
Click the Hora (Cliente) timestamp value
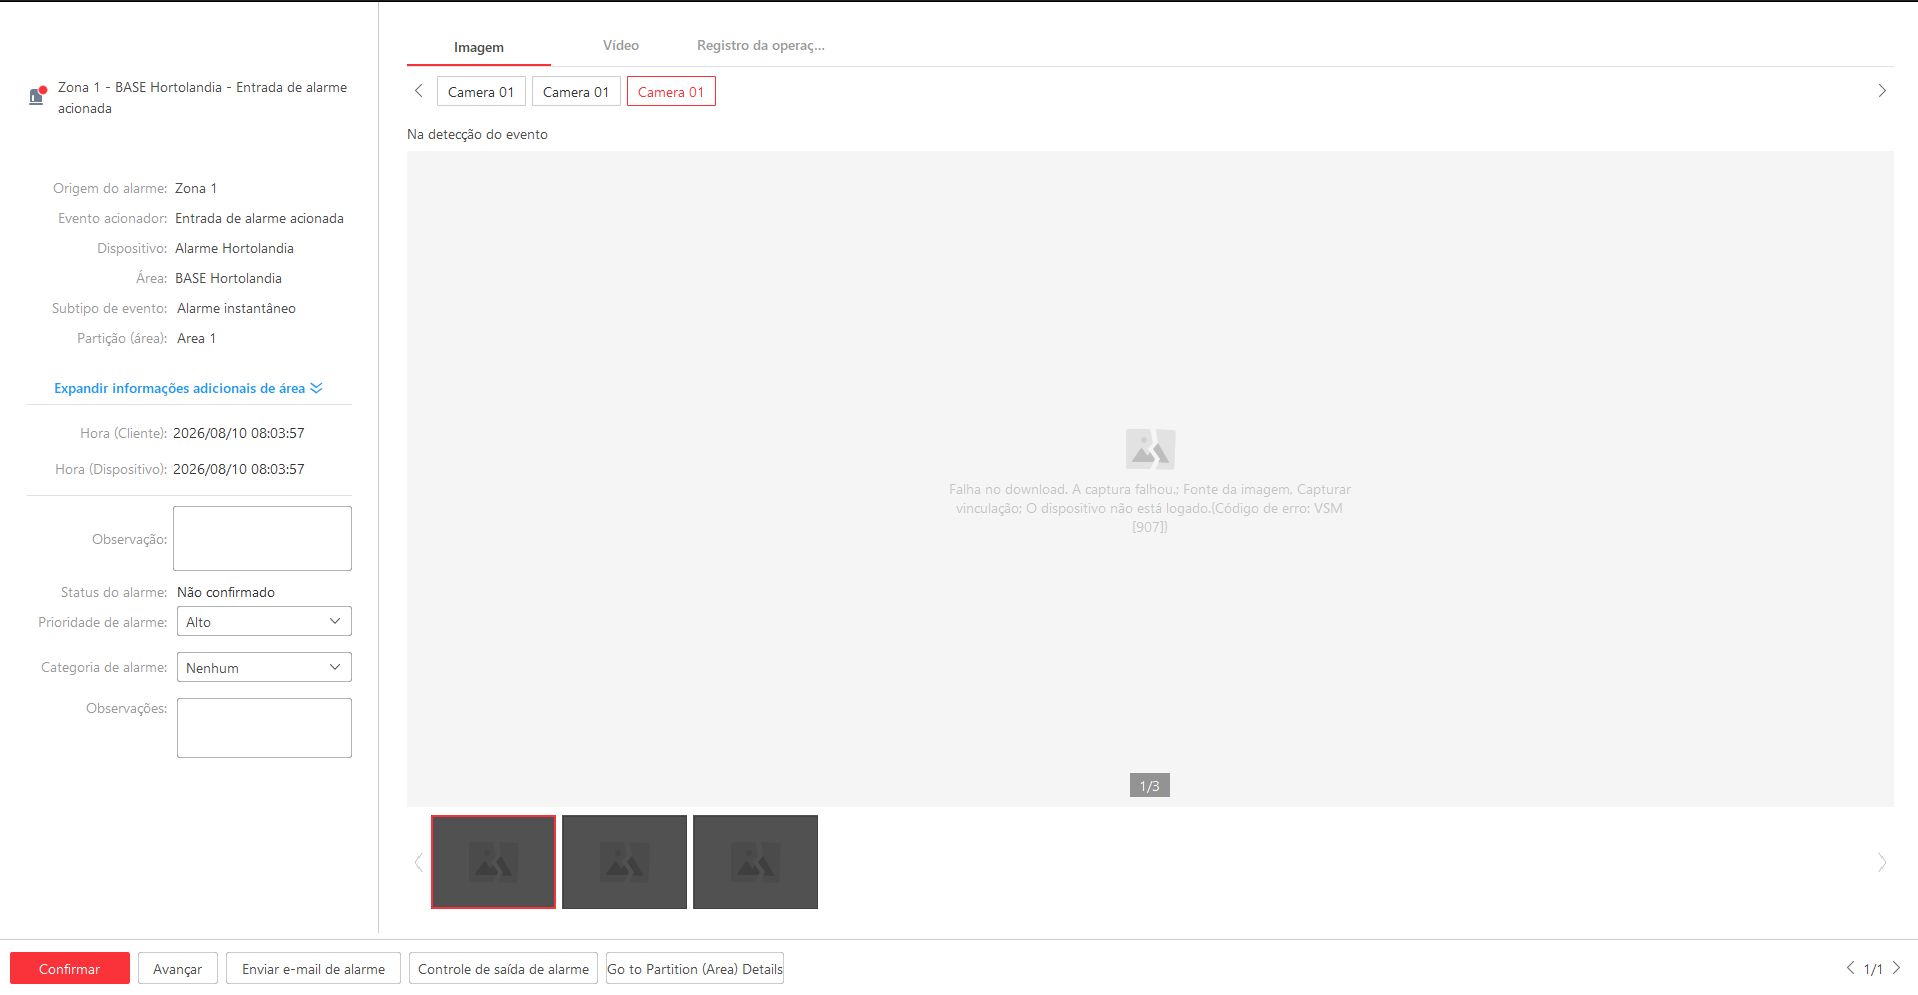239,433
